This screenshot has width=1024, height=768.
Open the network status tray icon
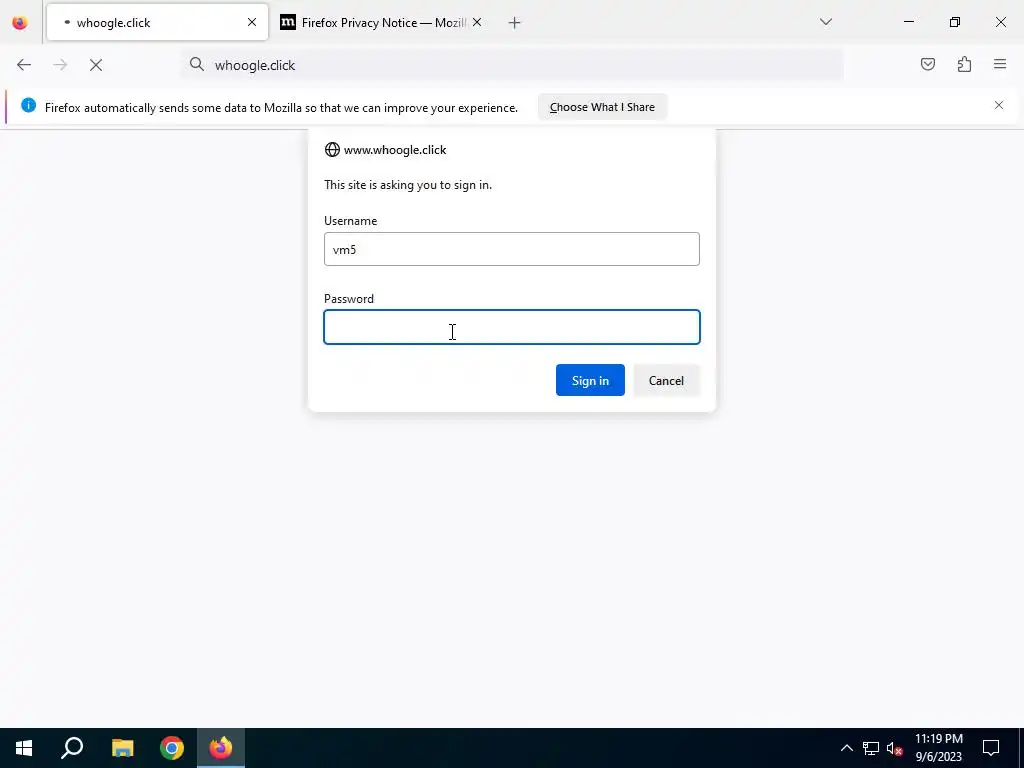pyautogui.click(x=871, y=748)
